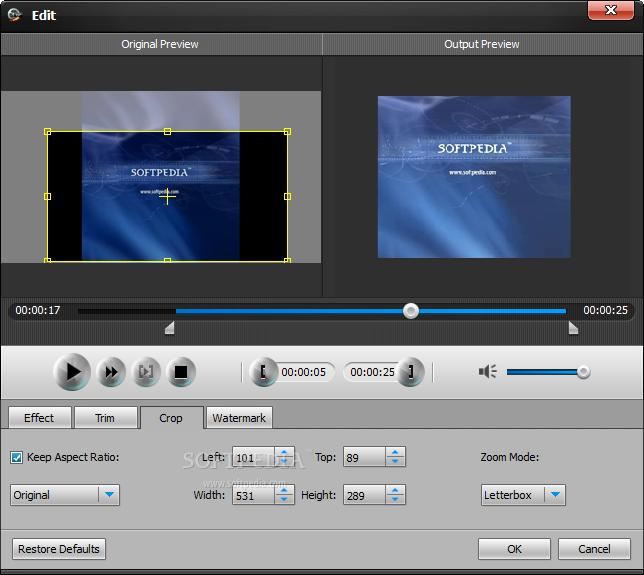
Task: Click the trim start time 00:00:05 field
Action: point(304,372)
